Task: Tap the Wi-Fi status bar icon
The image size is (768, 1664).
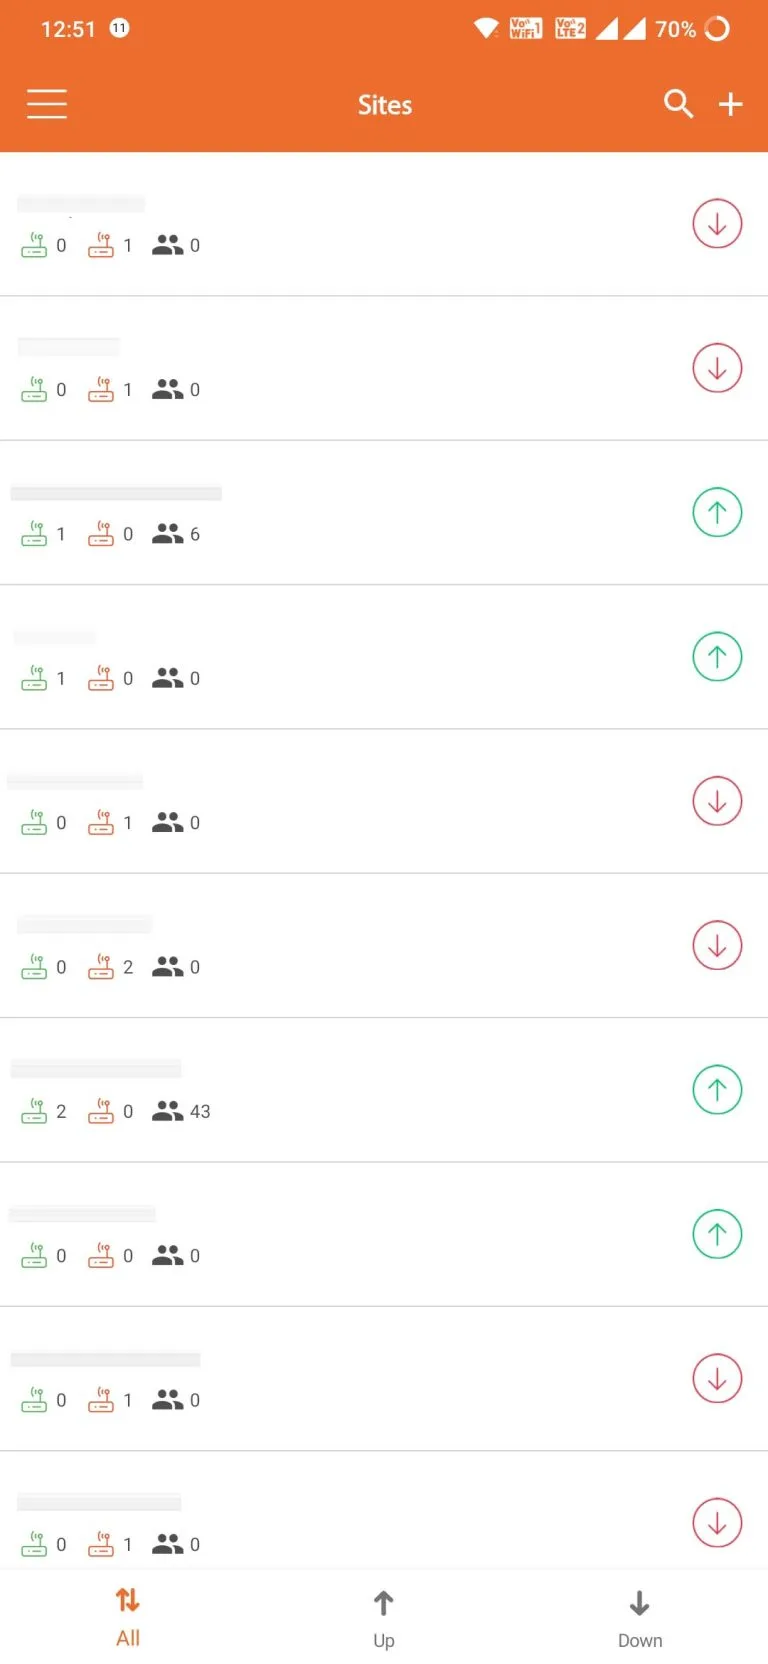Action: [486, 29]
